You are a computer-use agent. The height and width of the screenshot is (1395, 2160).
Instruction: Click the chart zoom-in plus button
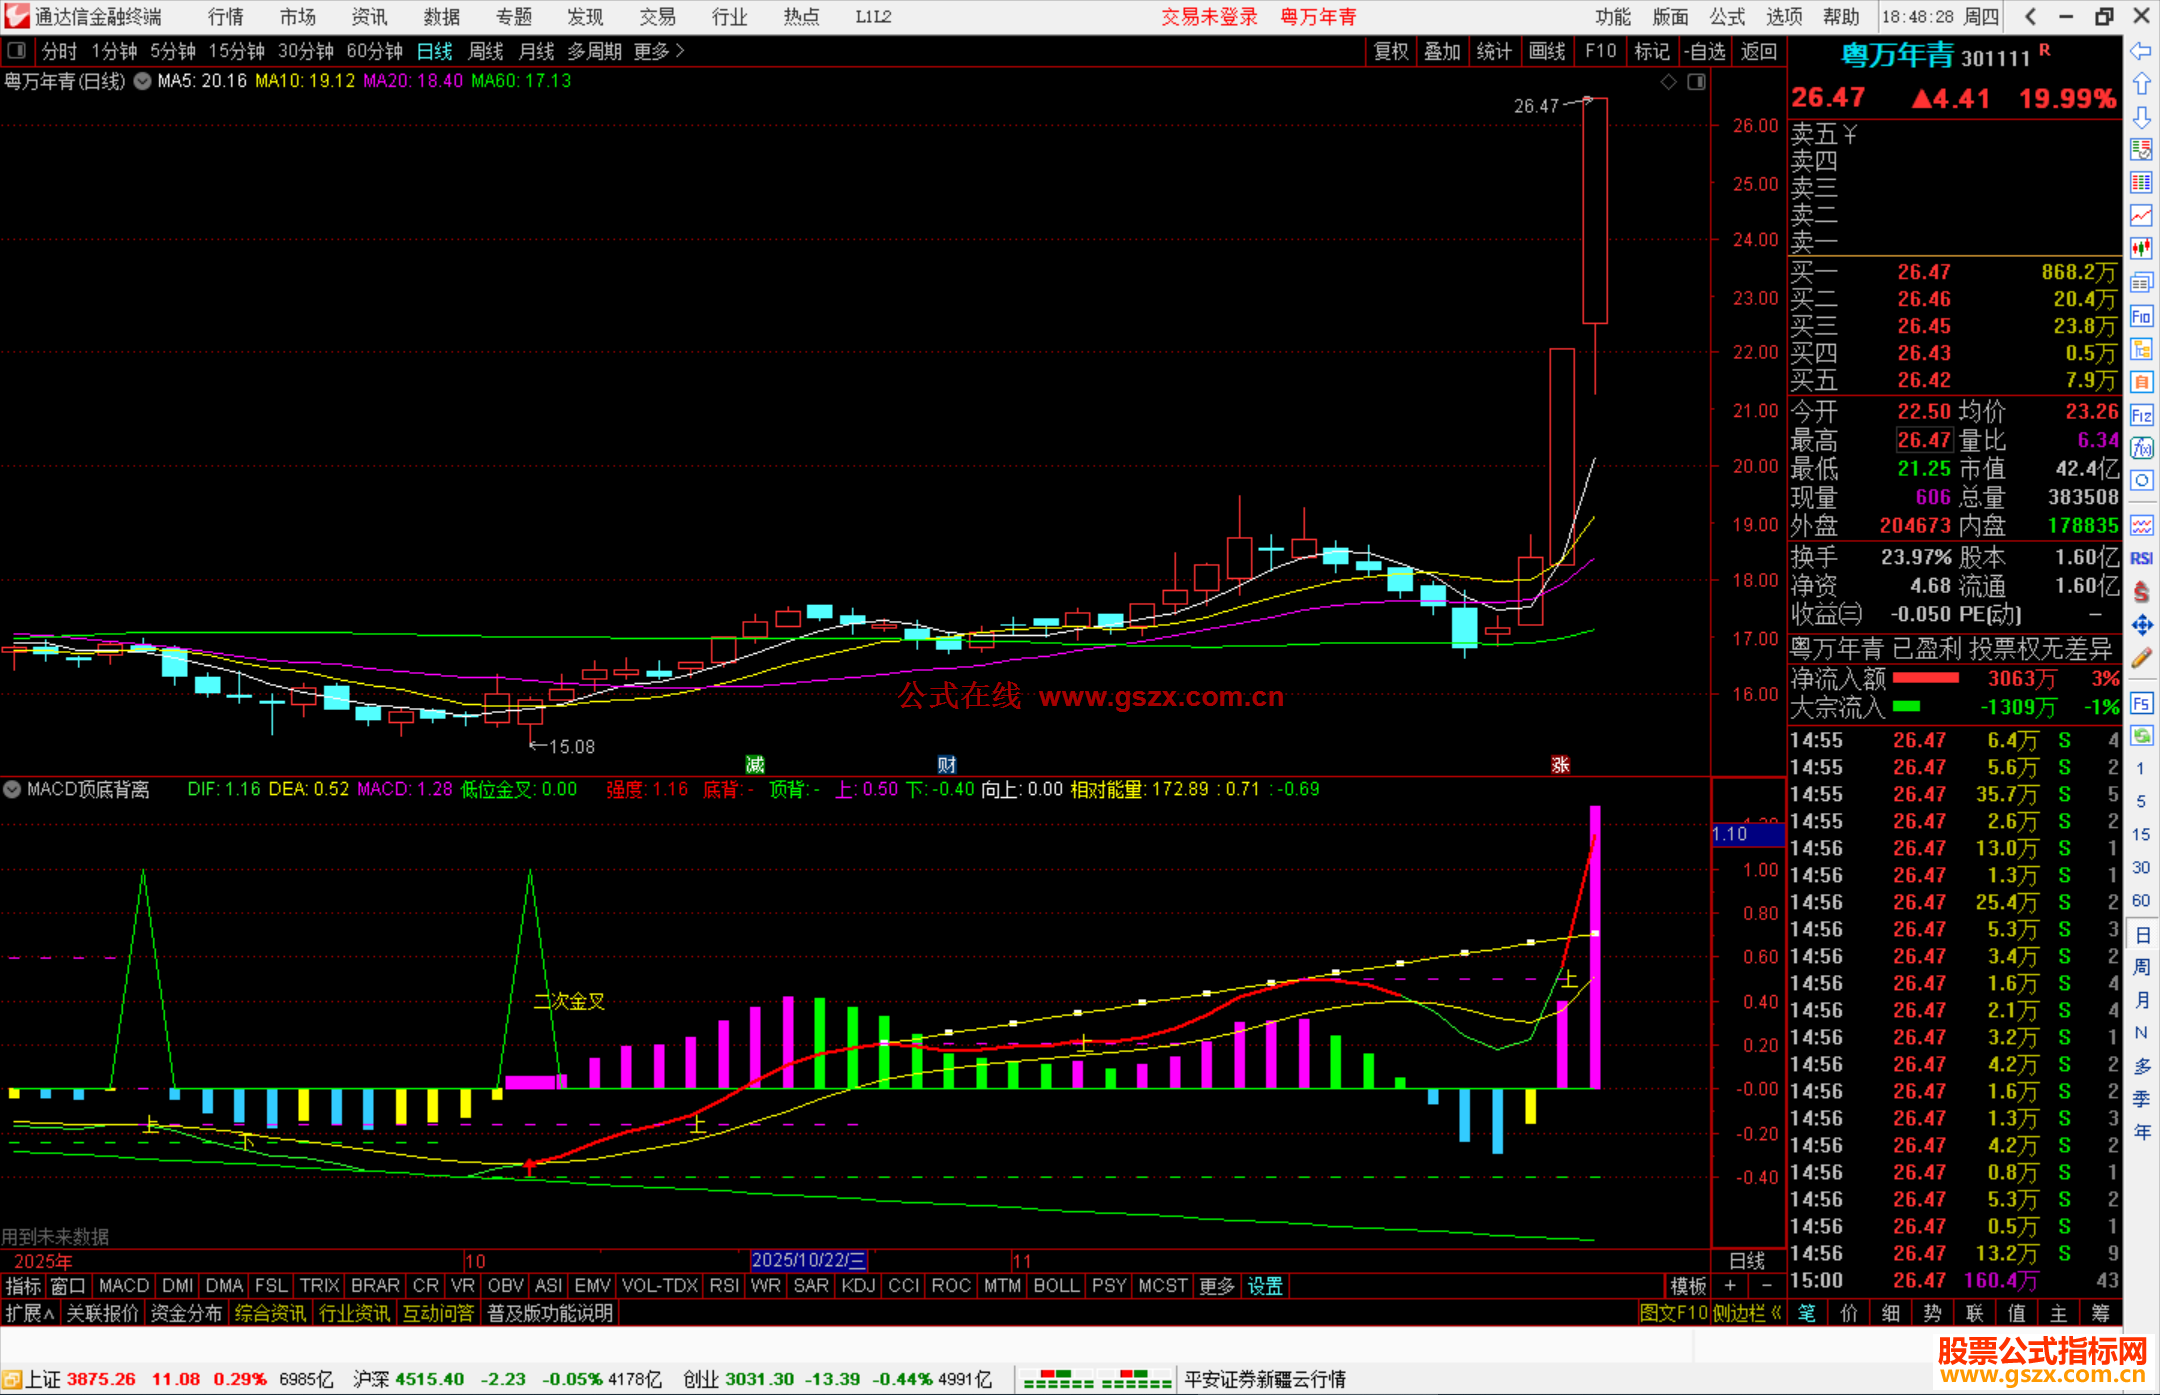tap(1730, 1286)
